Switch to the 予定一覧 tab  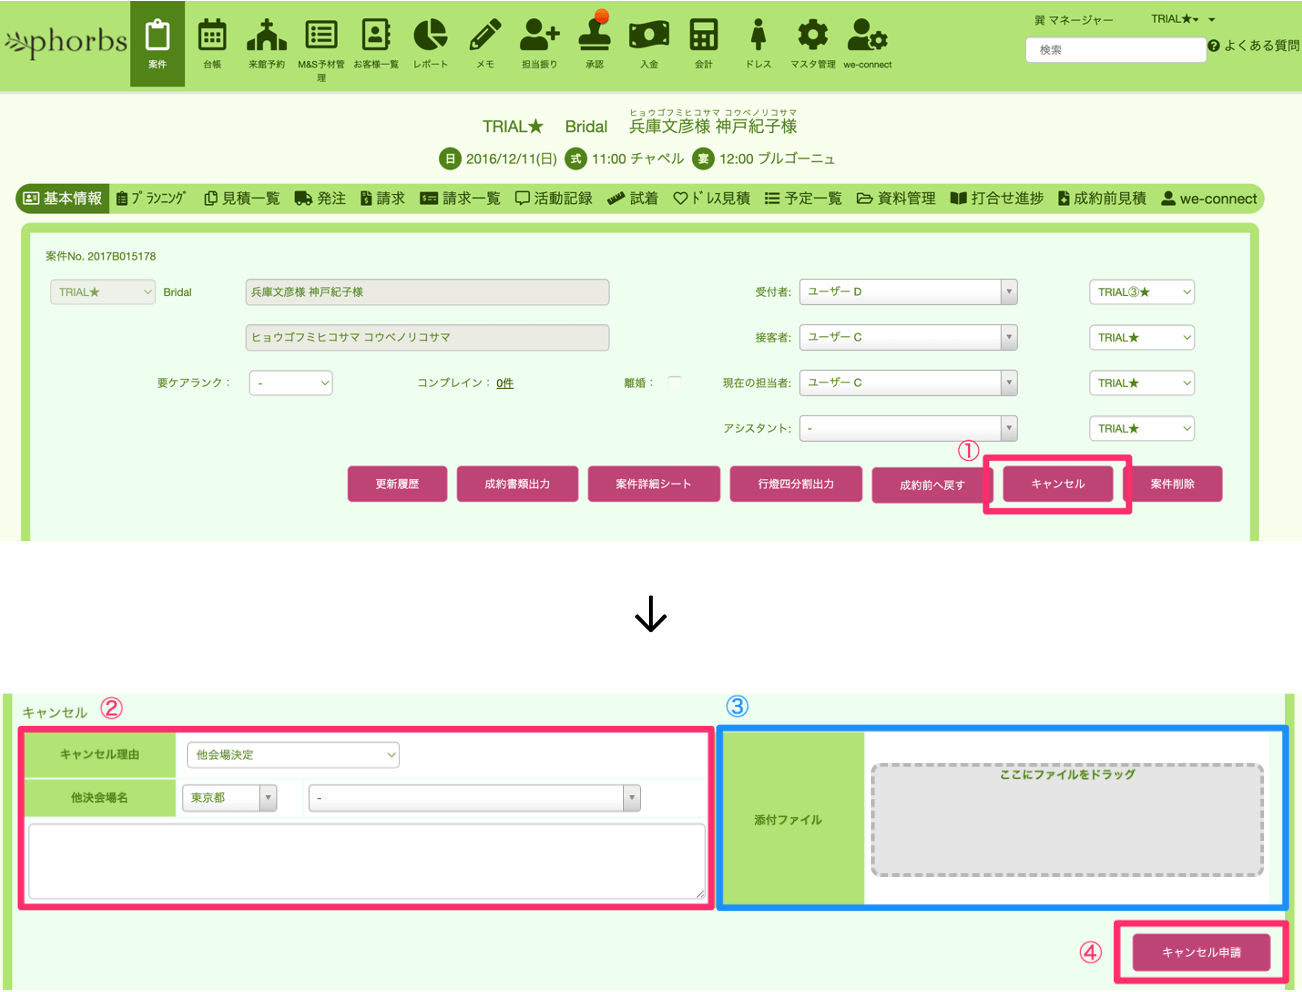point(803,198)
